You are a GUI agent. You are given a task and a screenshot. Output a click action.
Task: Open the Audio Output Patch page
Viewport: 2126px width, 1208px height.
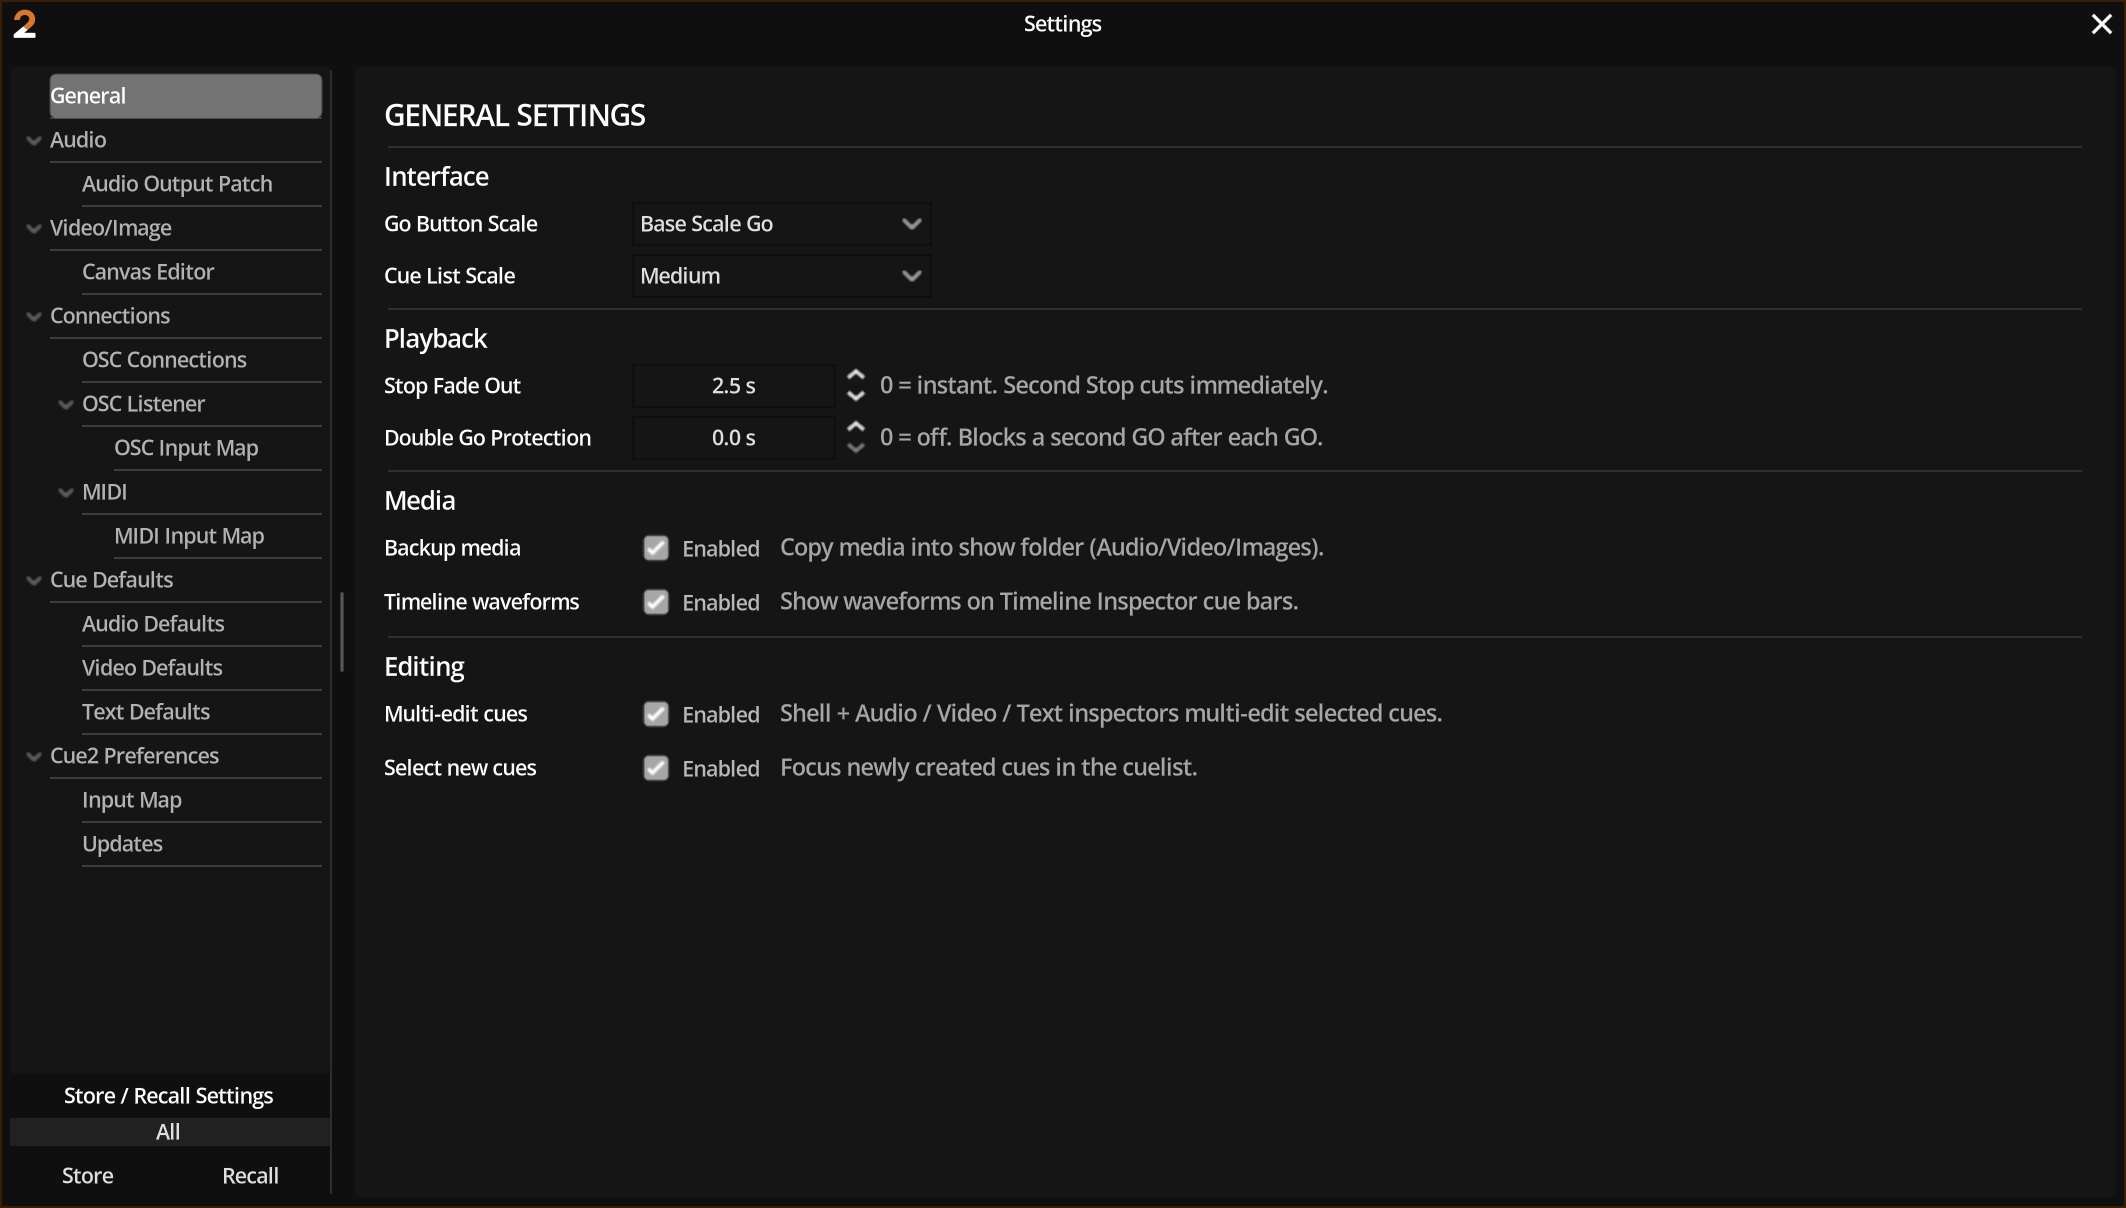coord(201,184)
